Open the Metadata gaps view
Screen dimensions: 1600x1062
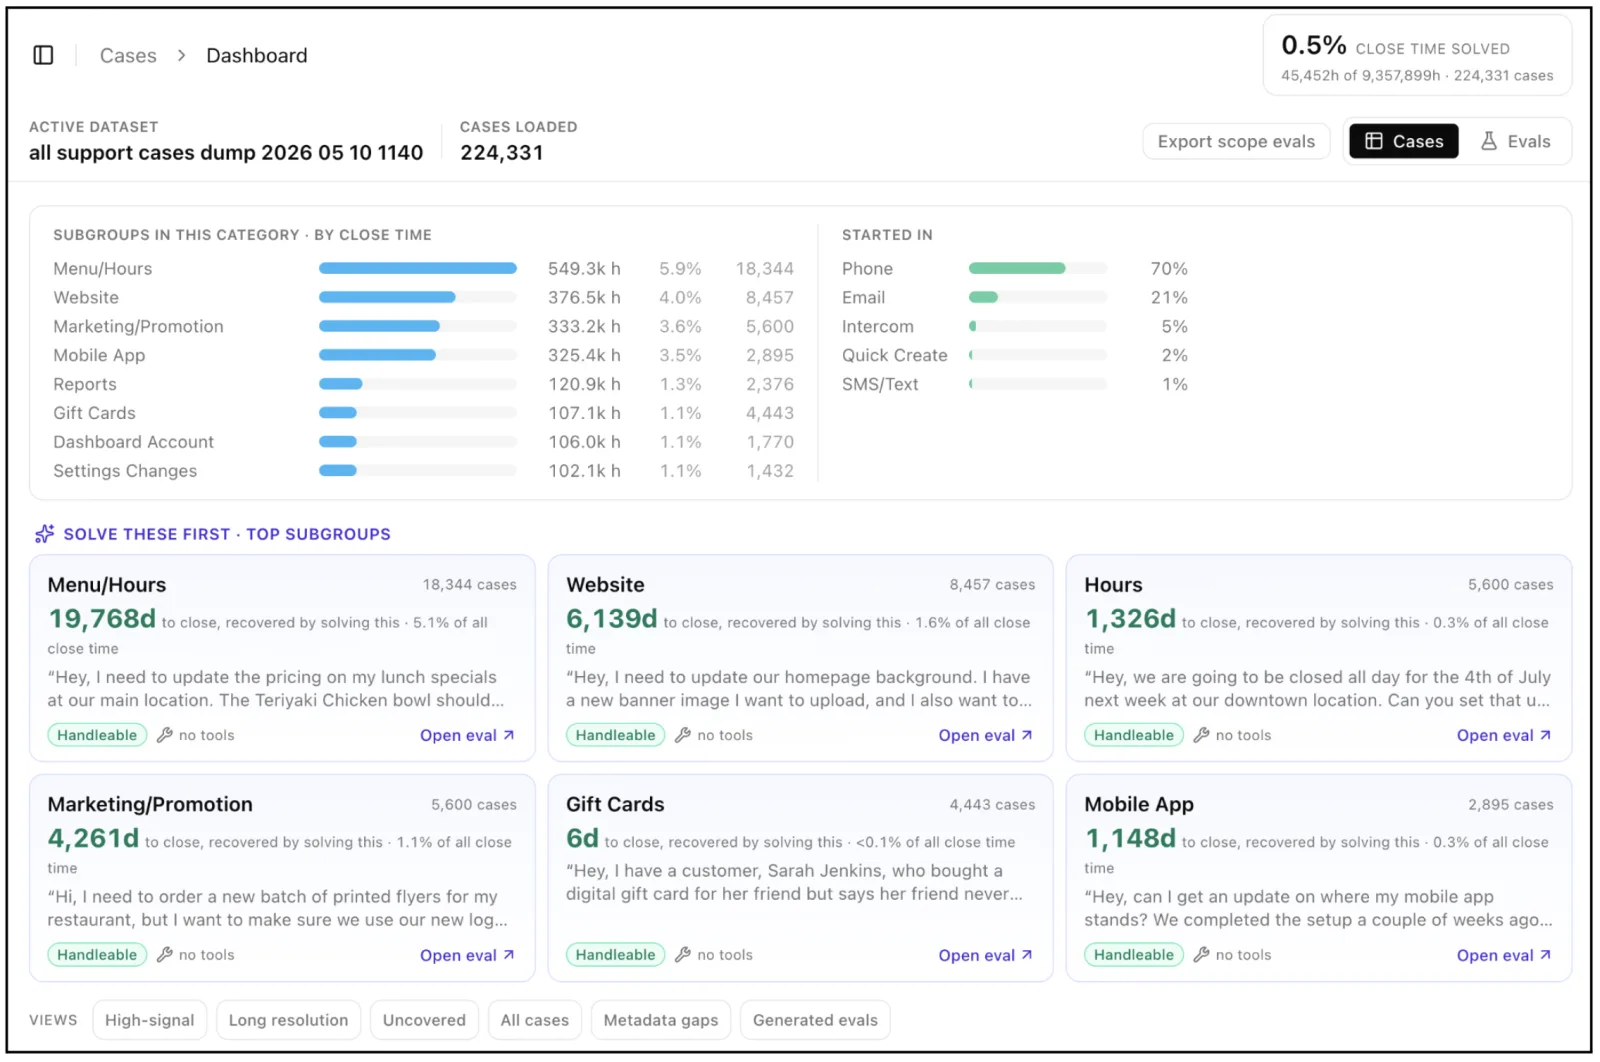click(661, 1020)
